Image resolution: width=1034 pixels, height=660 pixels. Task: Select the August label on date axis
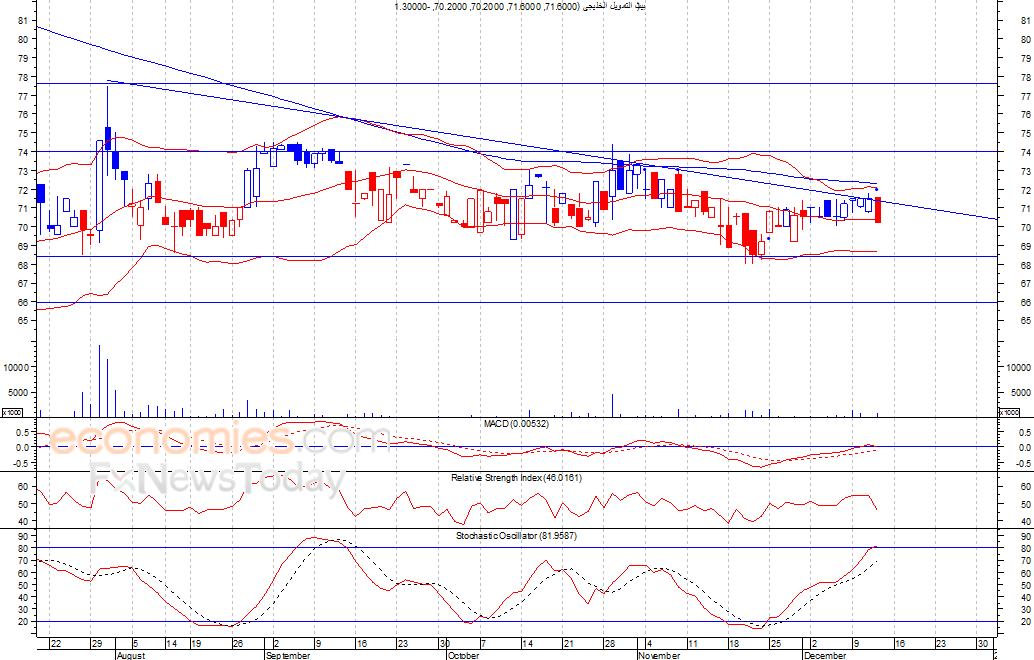[130, 655]
